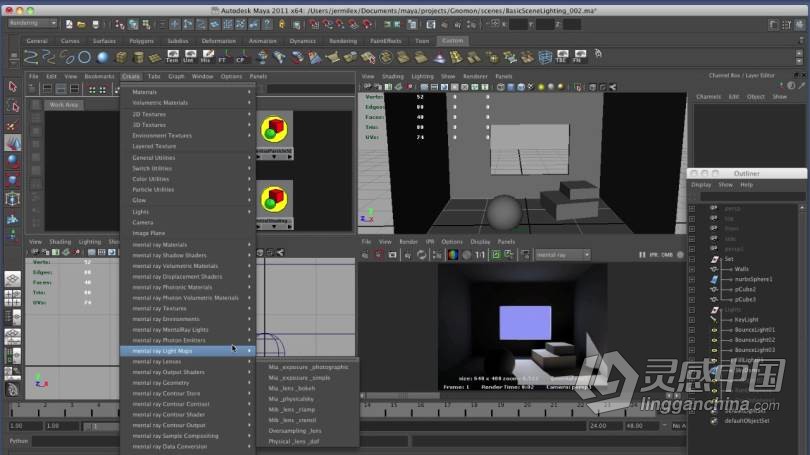
Task: Expand the KeyLight node in the Outliner
Action: click(x=692, y=320)
